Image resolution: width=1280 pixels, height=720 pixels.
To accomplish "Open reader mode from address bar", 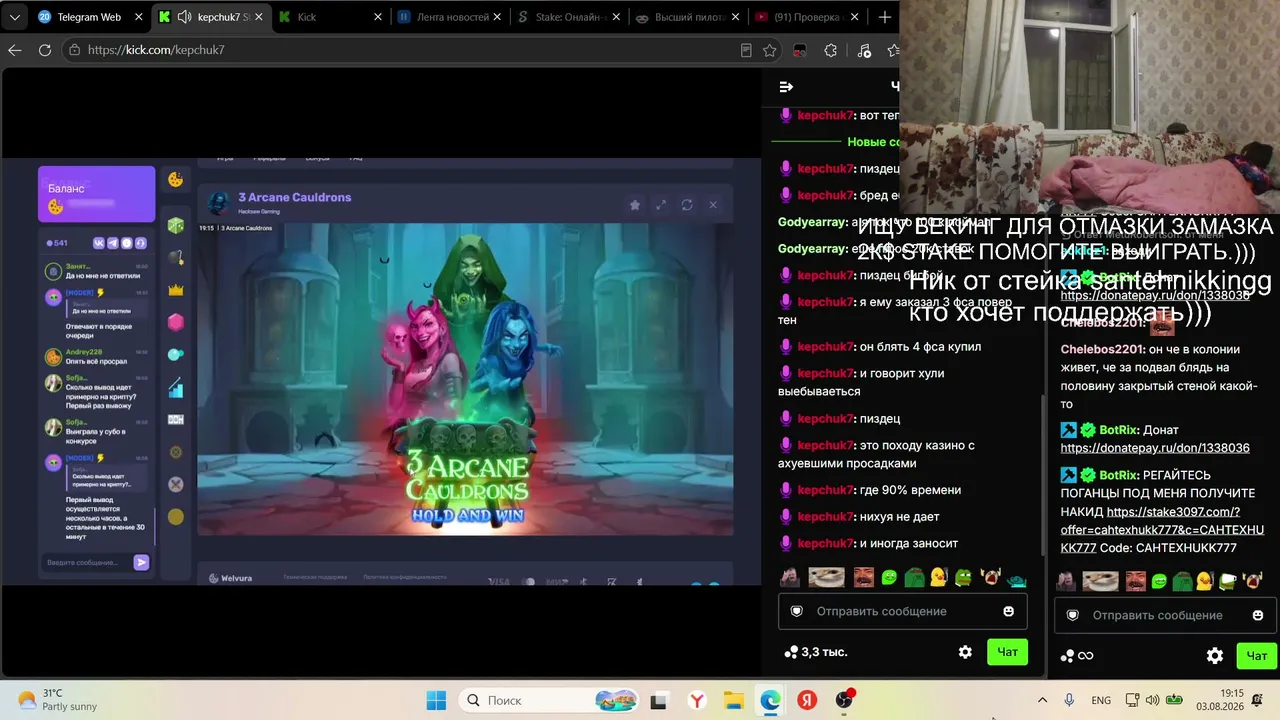I will (746, 50).
